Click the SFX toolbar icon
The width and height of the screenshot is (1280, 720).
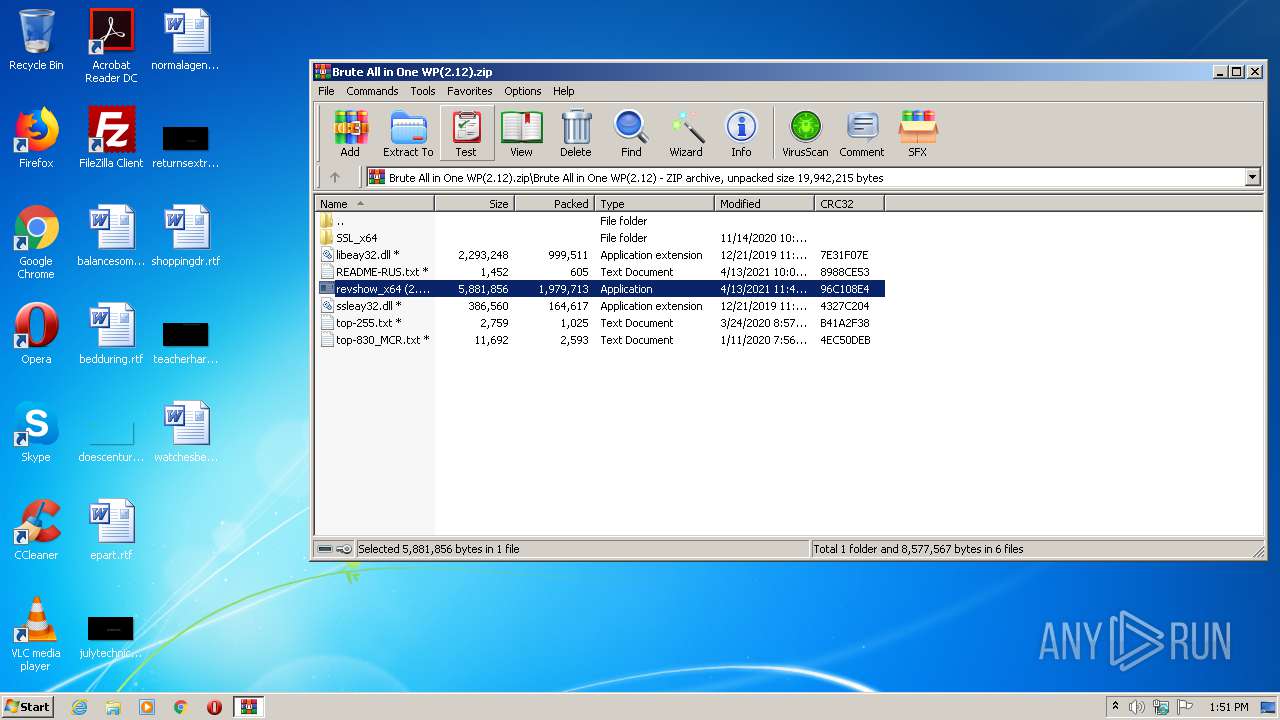[917, 133]
